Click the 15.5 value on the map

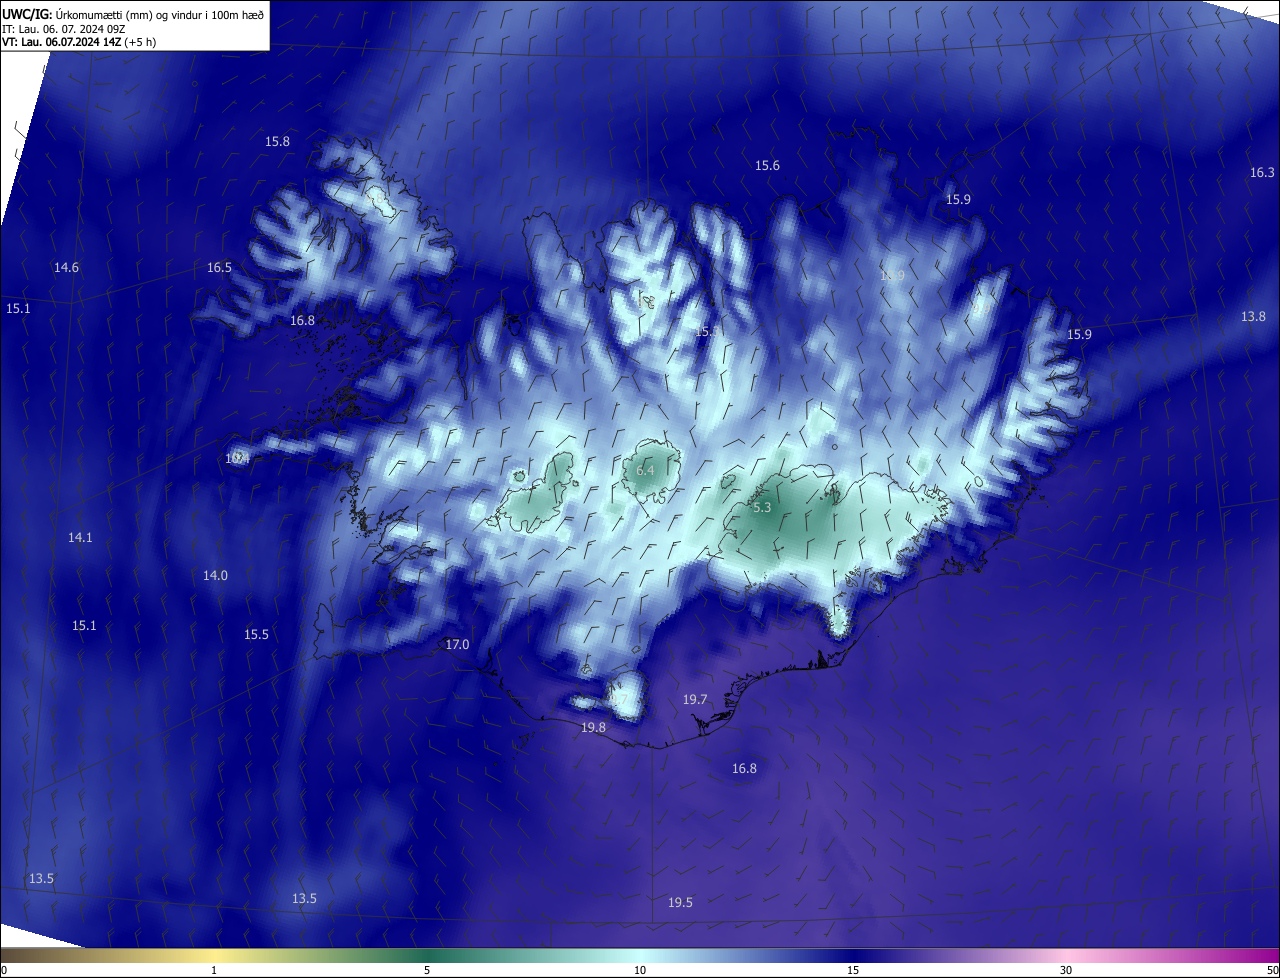point(256,634)
